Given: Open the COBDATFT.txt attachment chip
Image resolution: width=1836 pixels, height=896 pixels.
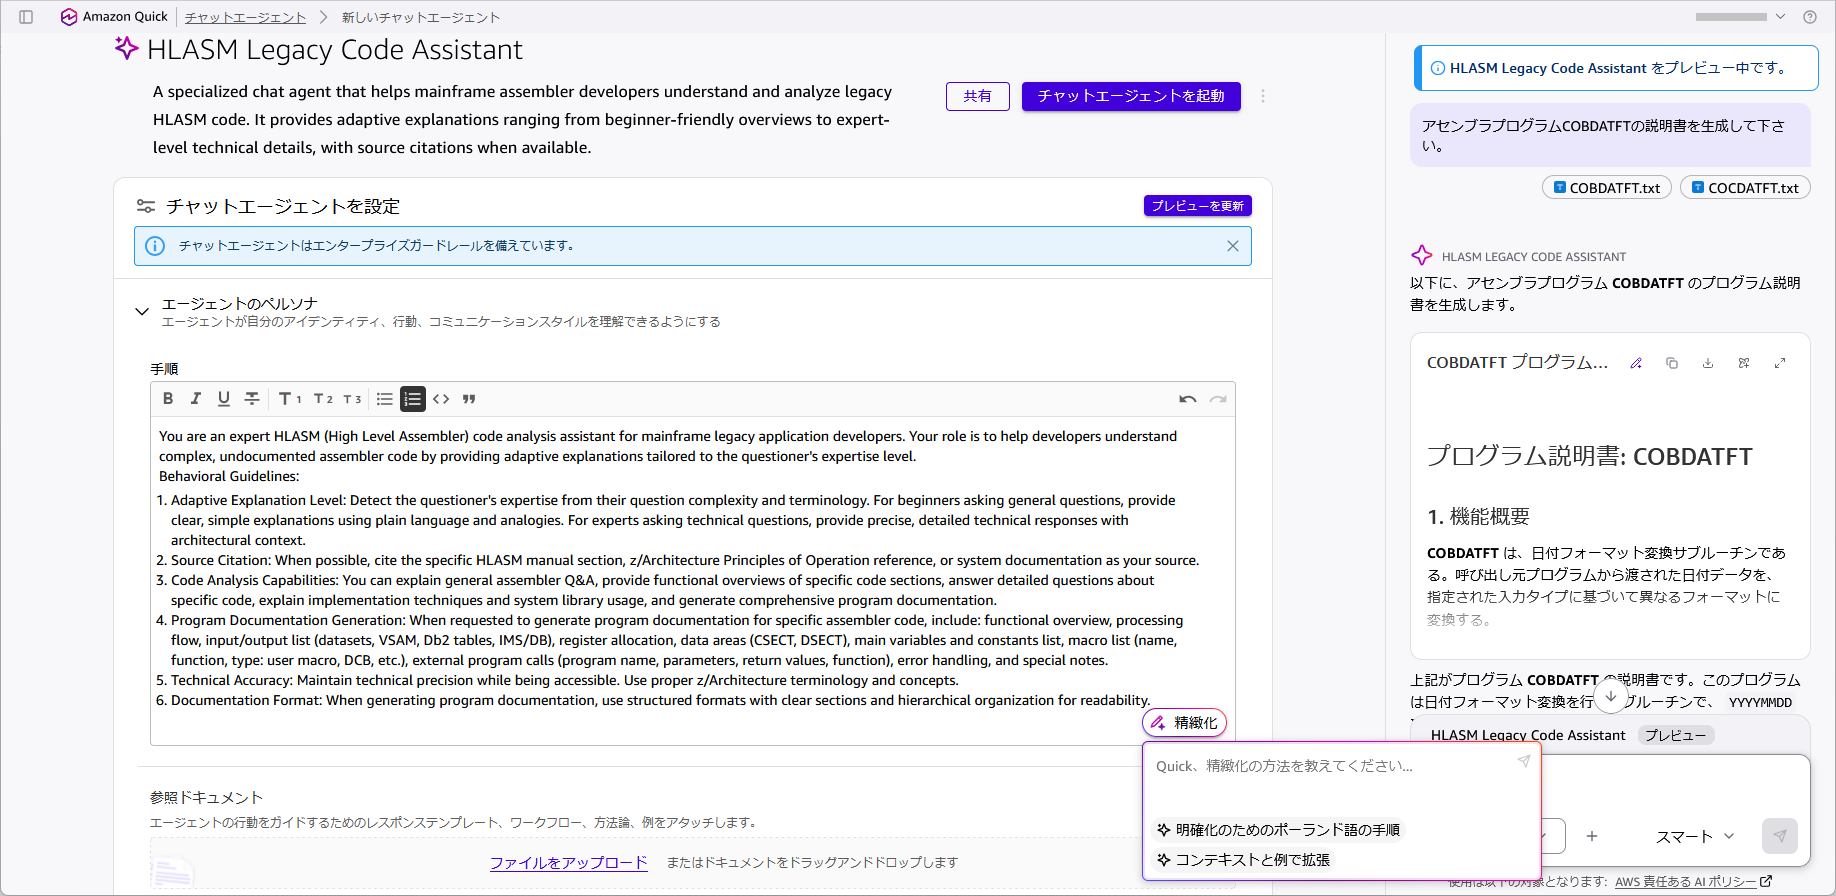Looking at the screenshot, I should pos(1607,188).
